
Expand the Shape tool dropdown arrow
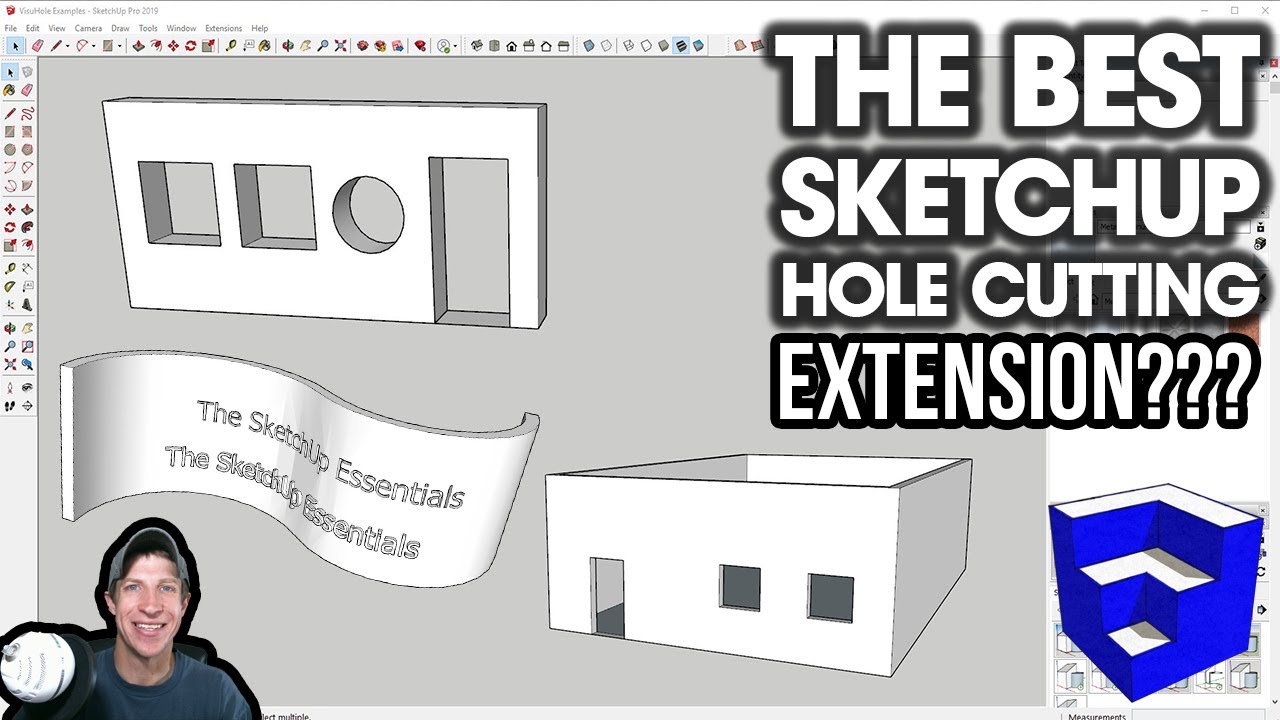pos(119,46)
